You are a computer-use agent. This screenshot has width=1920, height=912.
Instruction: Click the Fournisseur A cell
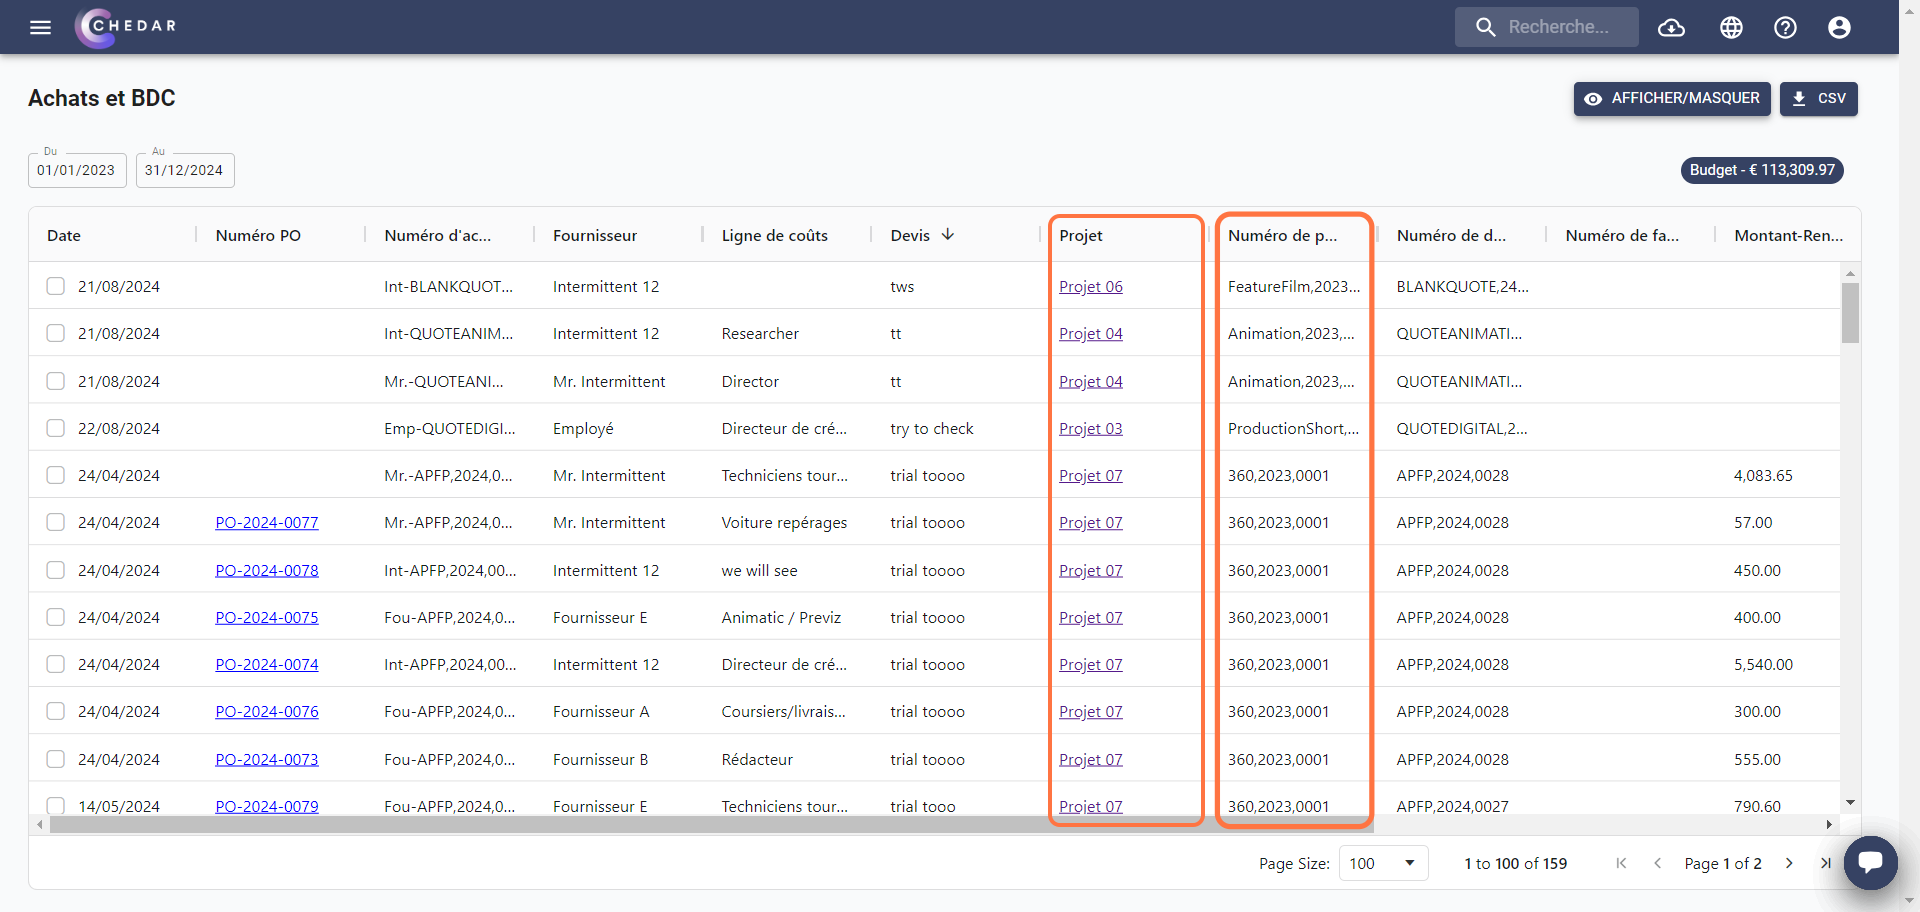coord(601,711)
